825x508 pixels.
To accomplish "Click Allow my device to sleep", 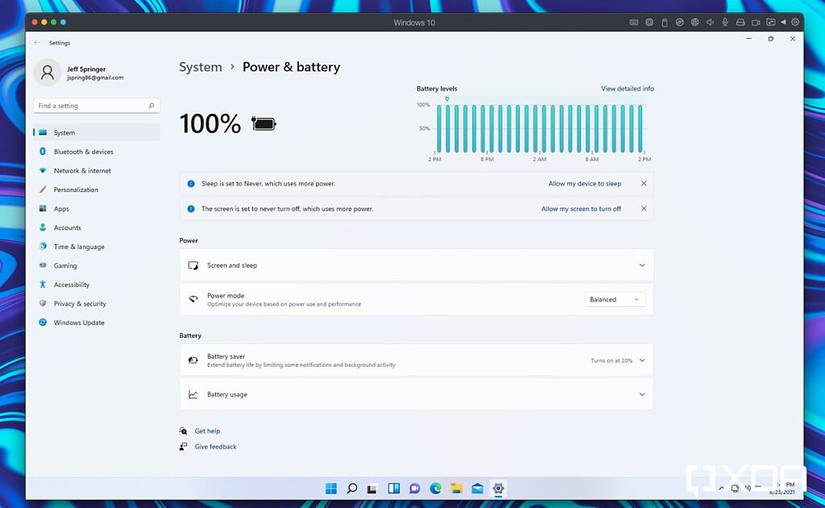I will [585, 184].
